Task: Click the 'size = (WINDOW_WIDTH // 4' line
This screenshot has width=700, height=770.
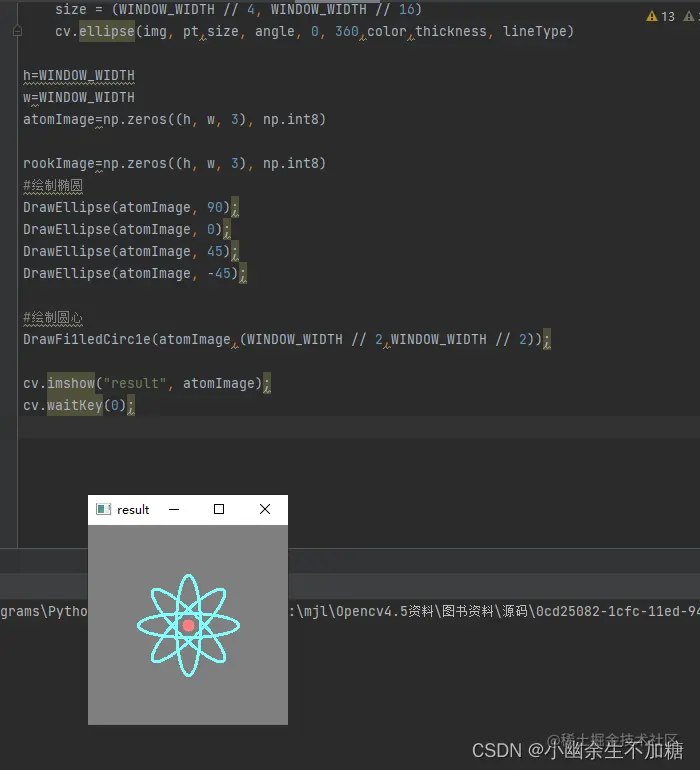Action: point(238,9)
